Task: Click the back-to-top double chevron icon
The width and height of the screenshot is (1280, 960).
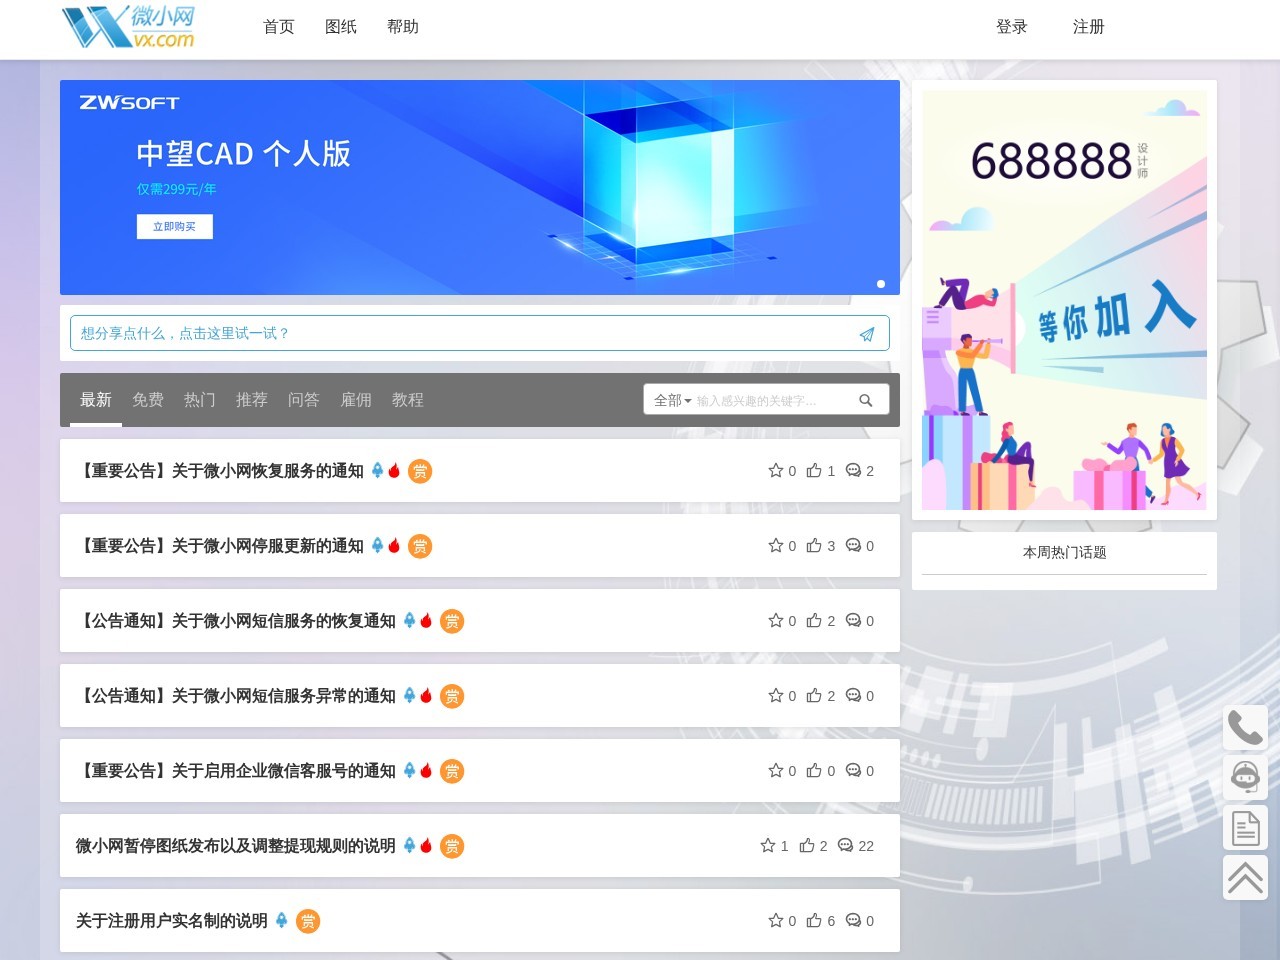Action: pyautogui.click(x=1245, y=877)
